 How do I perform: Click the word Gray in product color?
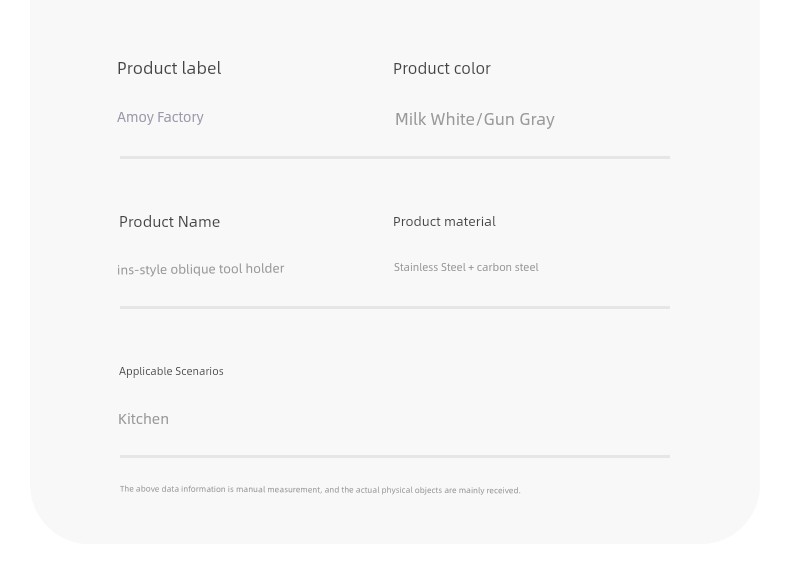537,120
